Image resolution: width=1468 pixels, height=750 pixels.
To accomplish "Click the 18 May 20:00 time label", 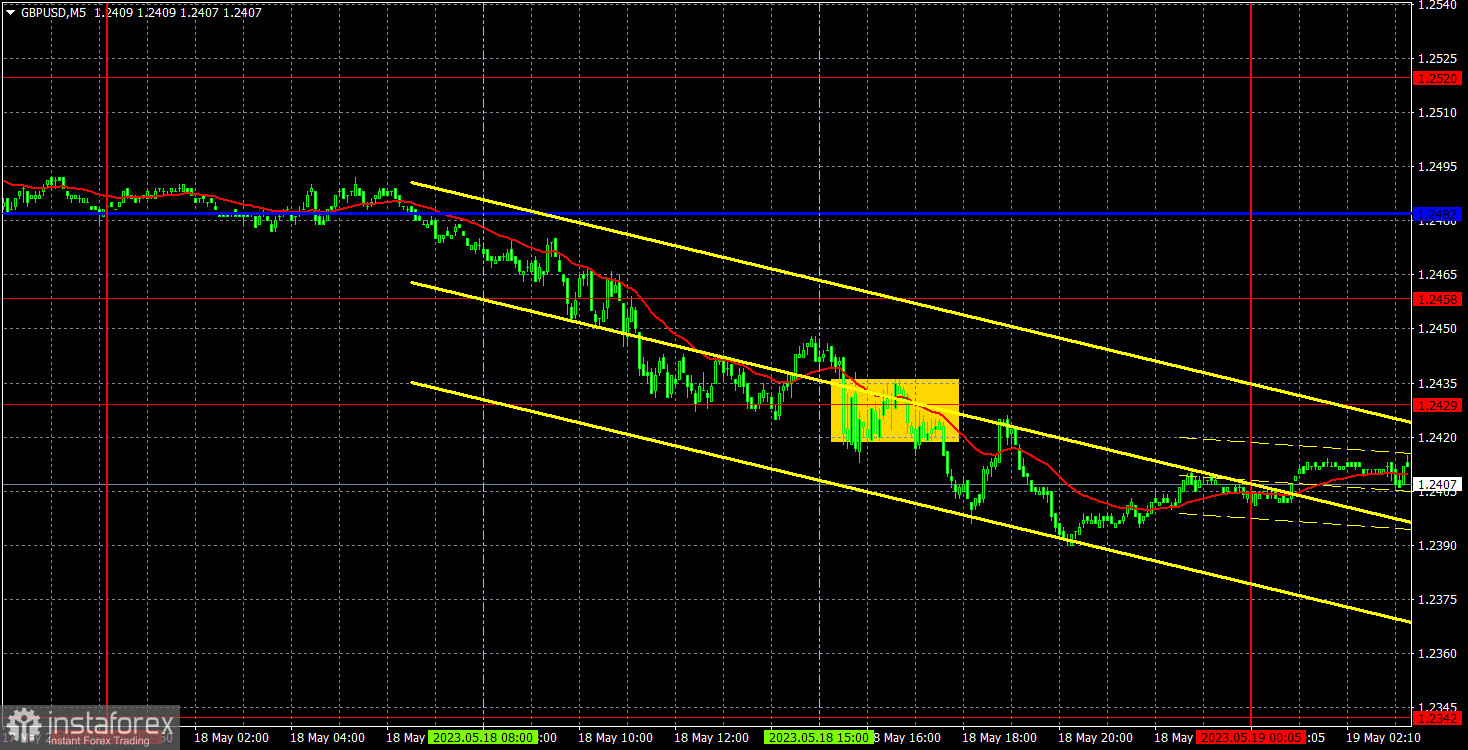I will (x=1095, y=738).
